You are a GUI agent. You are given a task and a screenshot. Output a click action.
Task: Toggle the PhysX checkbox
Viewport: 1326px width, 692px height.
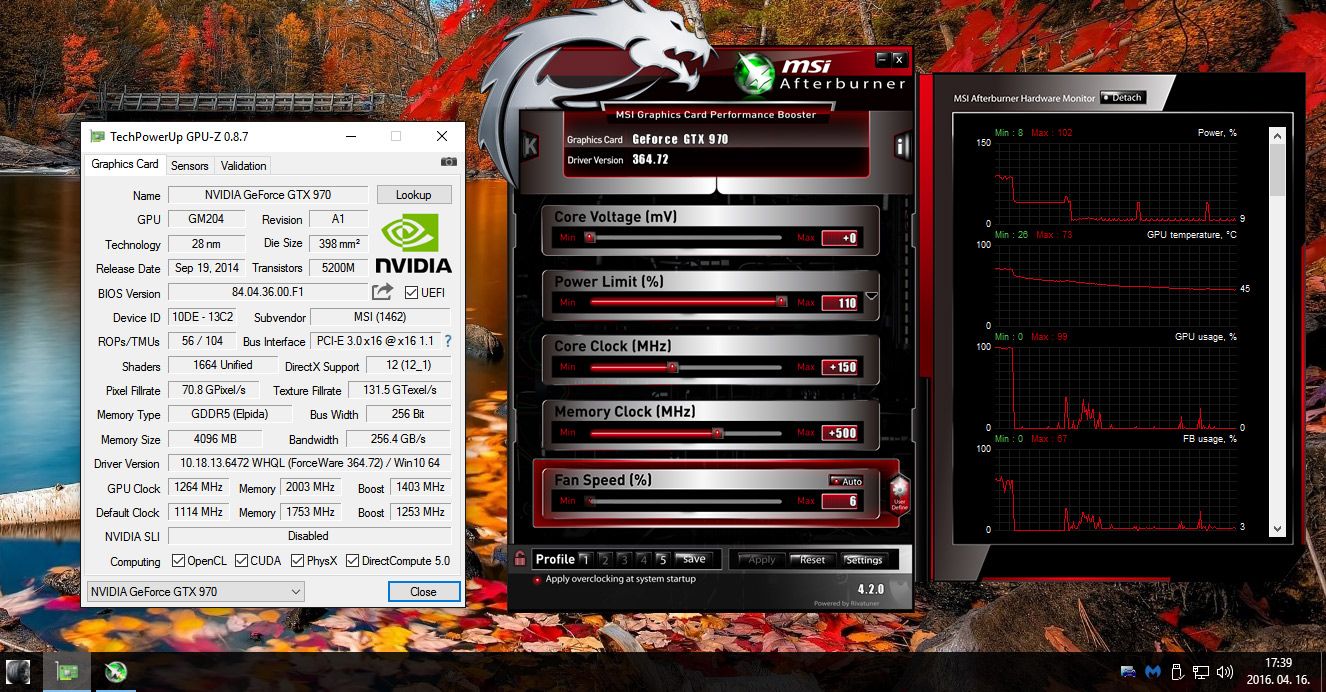(x=297, y=561)
